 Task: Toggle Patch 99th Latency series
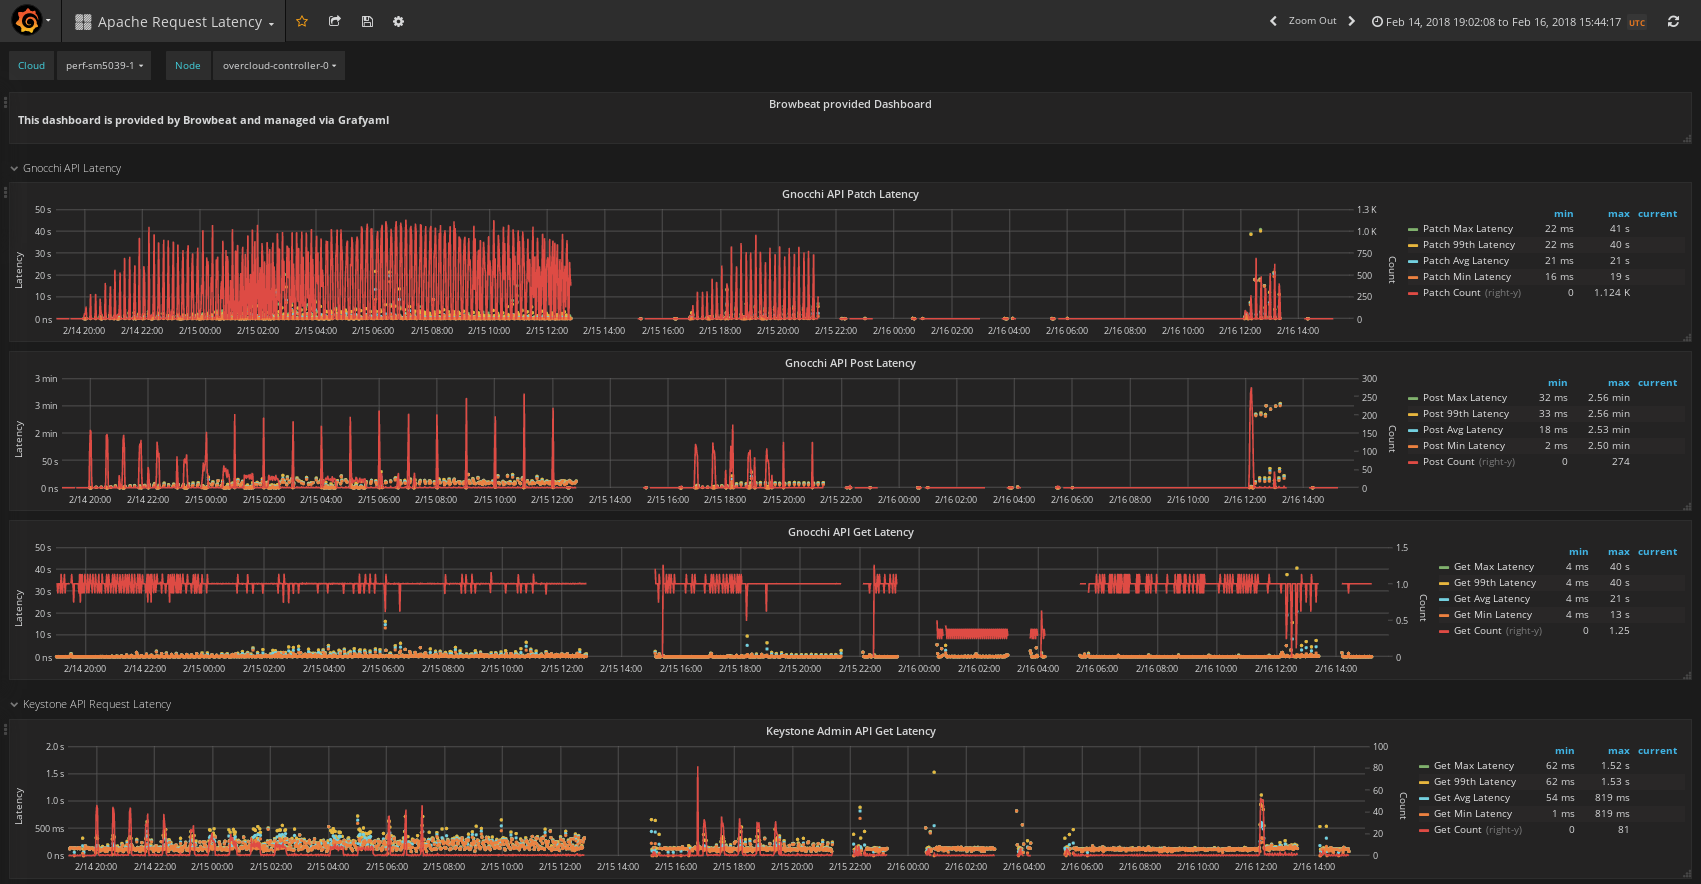click(1468, 245)
